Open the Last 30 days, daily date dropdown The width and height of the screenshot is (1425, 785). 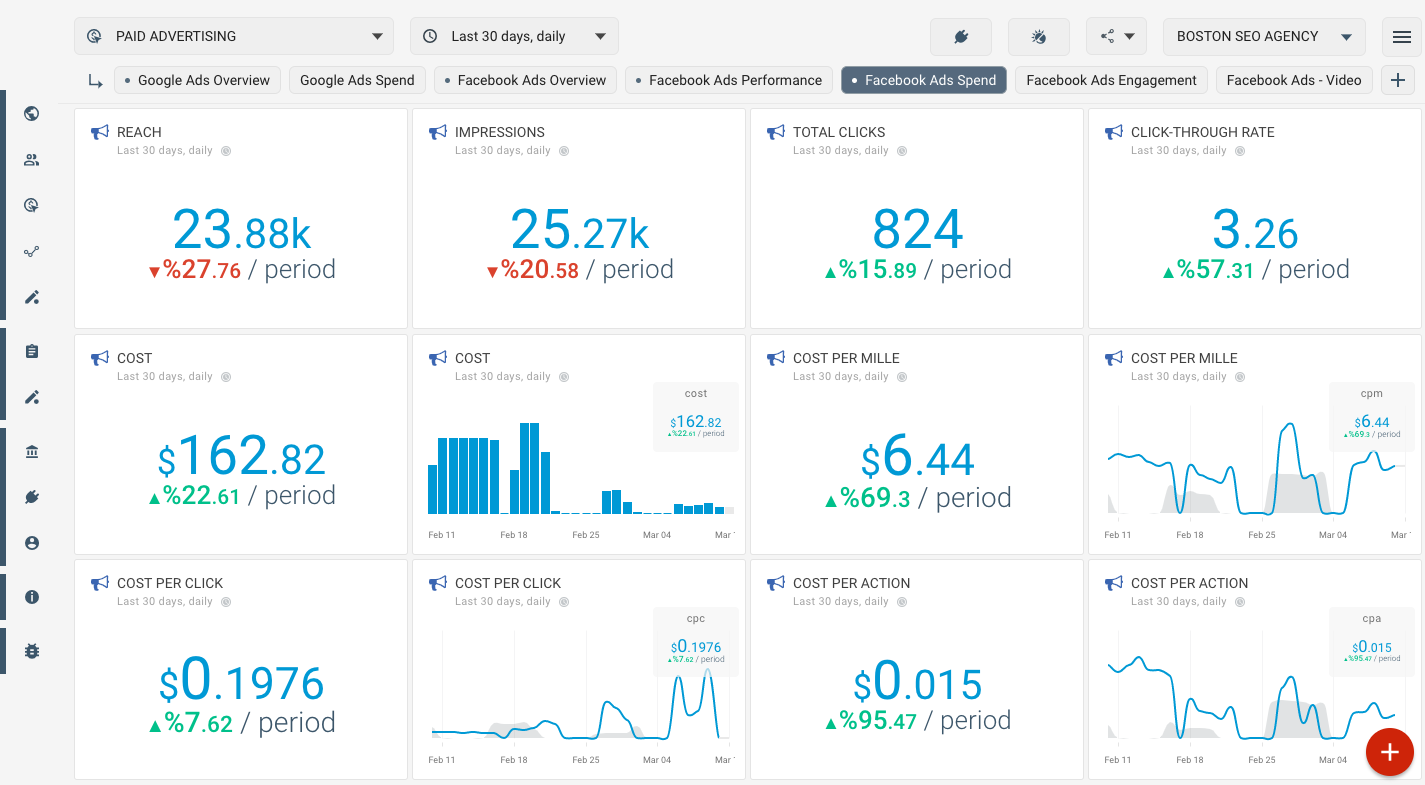pos(514,36)
